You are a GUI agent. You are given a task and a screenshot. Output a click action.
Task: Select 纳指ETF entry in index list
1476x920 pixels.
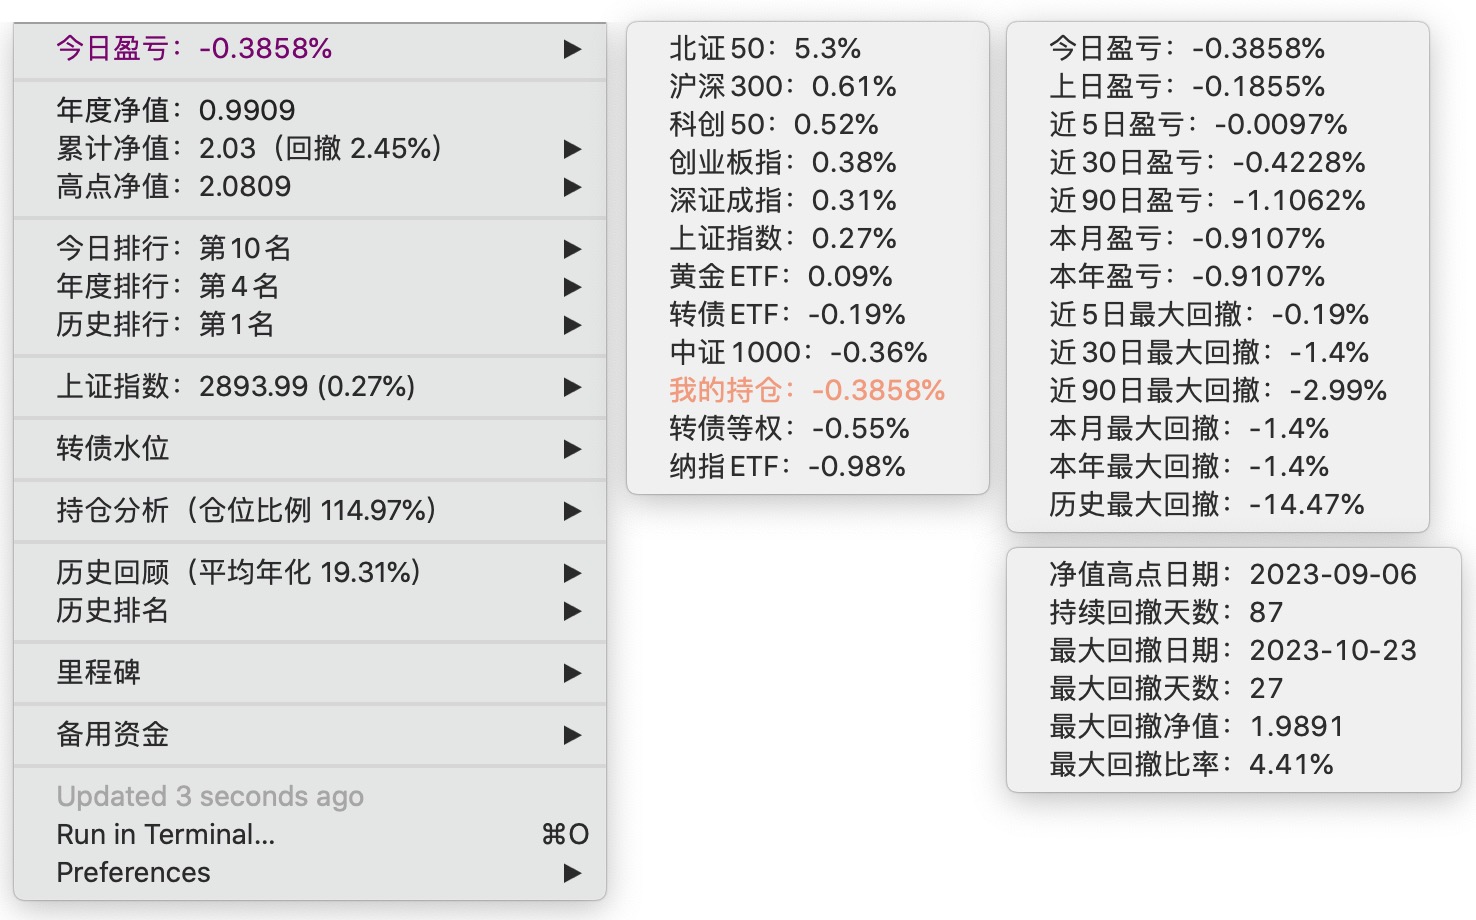(x=787, y=466)
